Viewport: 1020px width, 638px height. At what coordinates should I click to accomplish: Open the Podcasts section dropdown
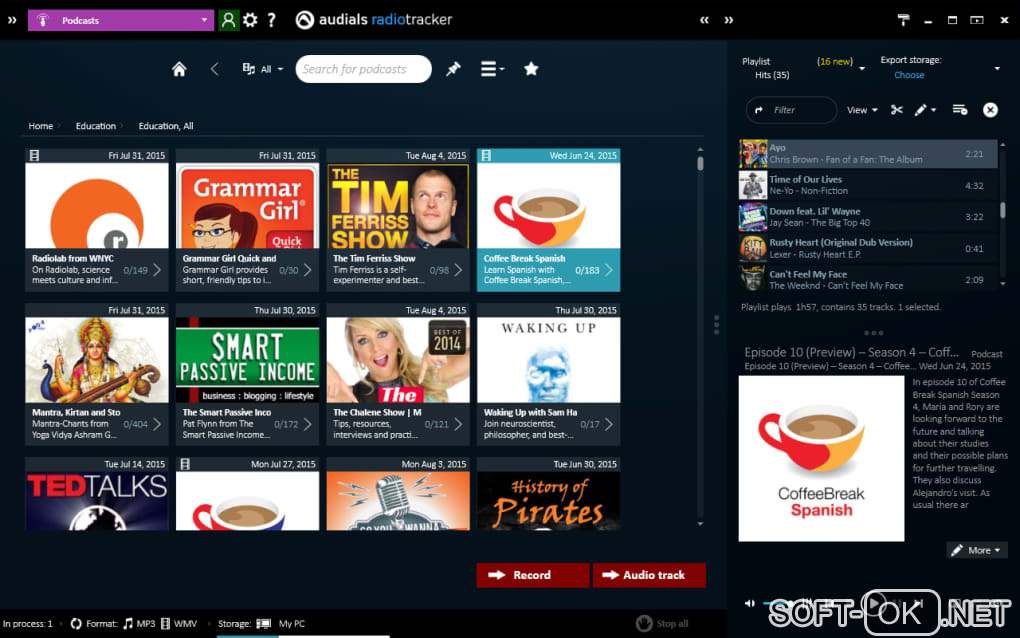pyautogui.click(x=121, y=20)
